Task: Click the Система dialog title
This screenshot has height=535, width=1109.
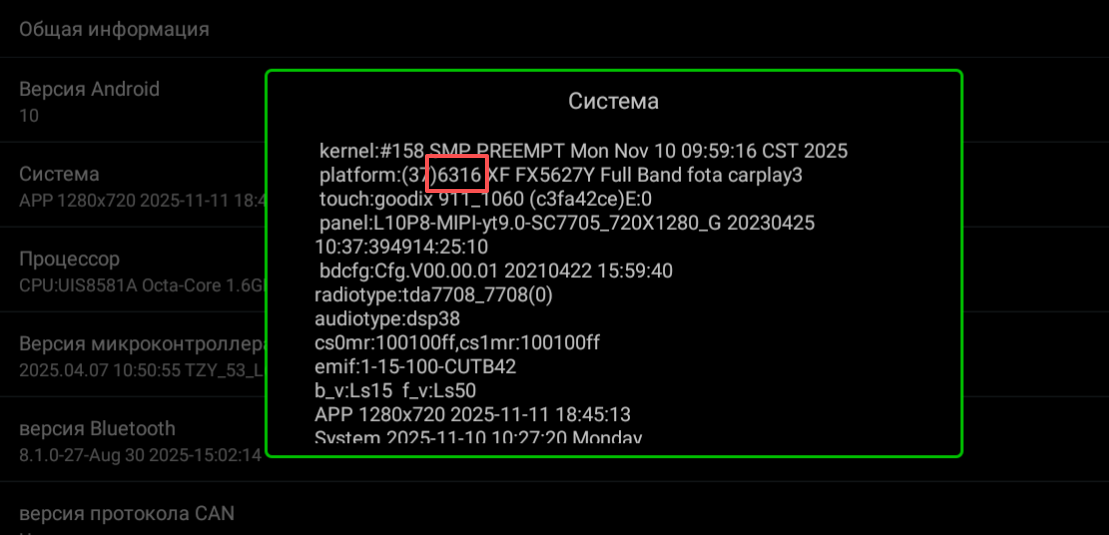Action: tap(613, 101)
